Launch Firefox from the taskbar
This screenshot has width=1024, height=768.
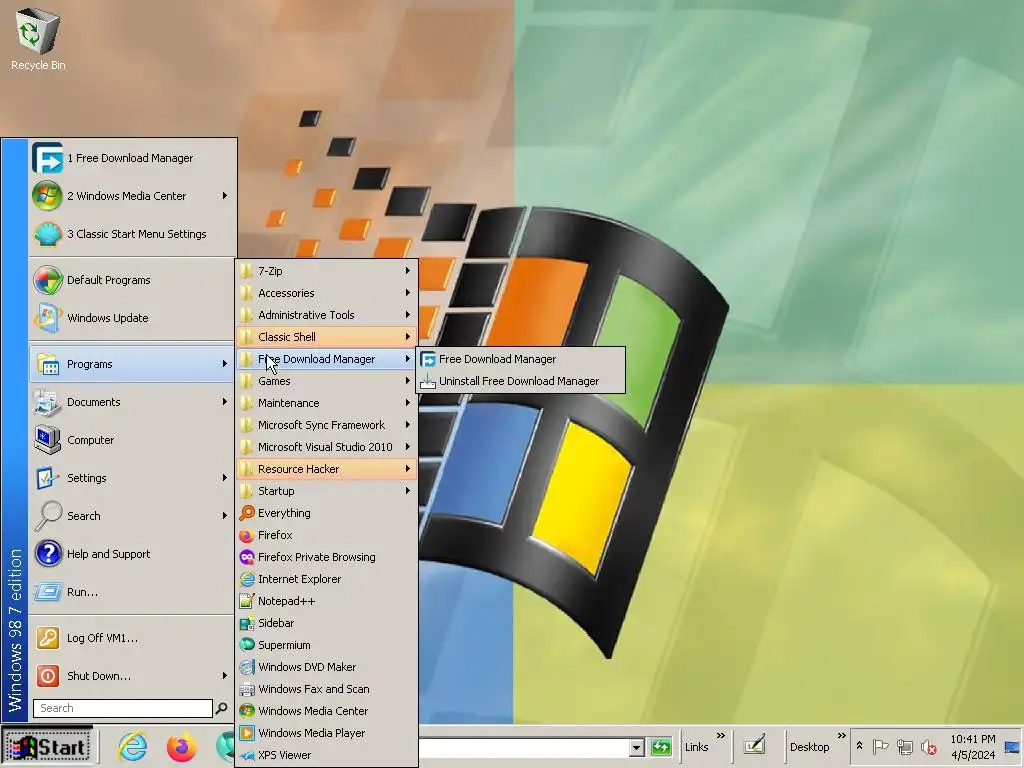point(181,747)
